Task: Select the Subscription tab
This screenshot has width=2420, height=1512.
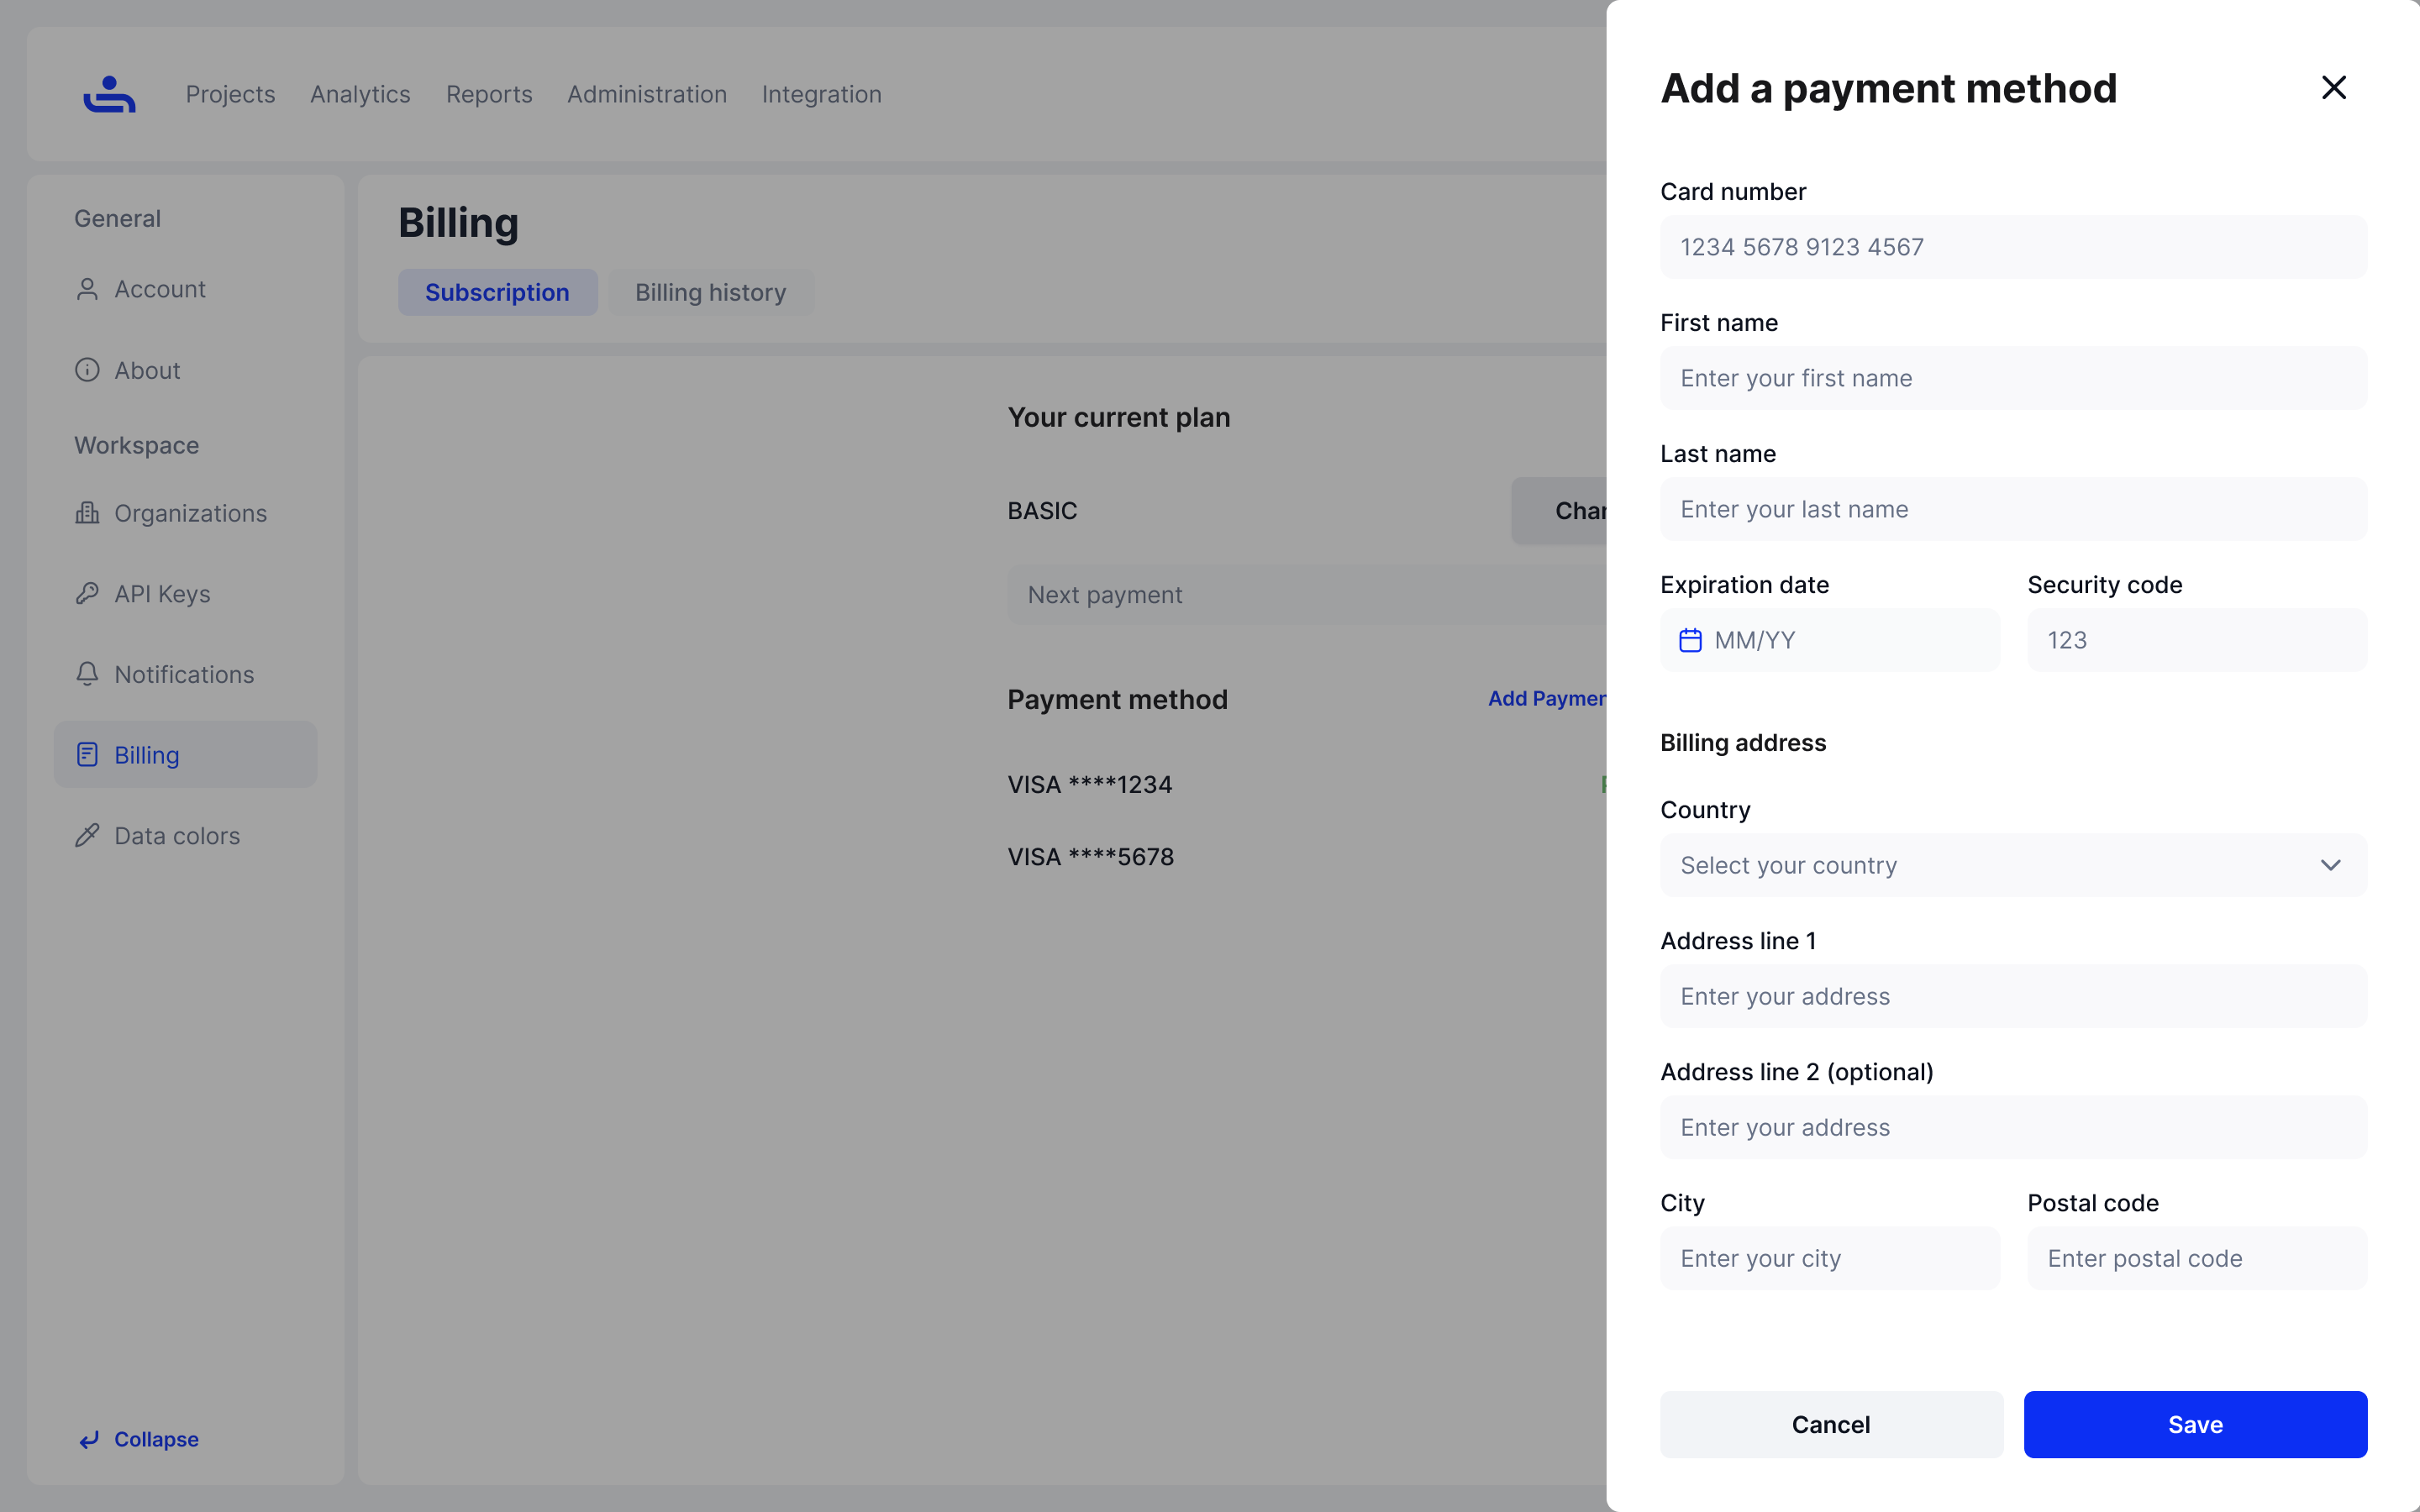Action: tap(497, 292)
